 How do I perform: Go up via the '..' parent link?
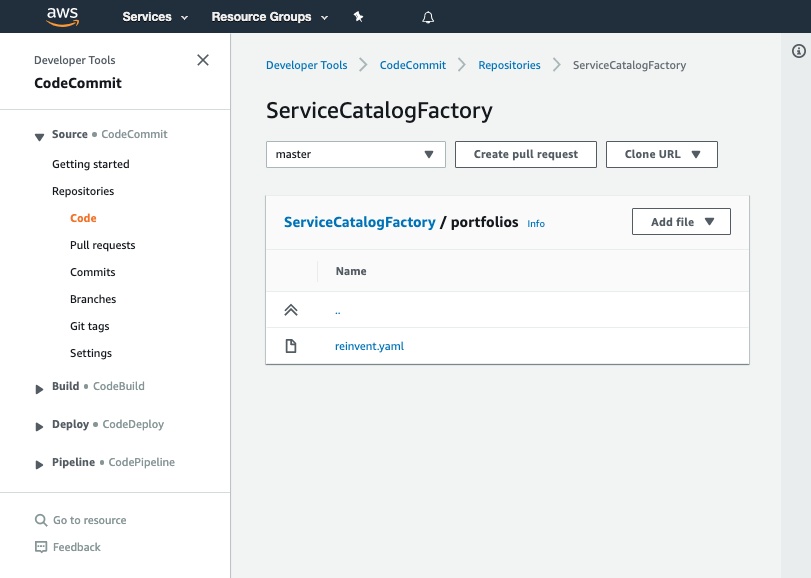338,311
